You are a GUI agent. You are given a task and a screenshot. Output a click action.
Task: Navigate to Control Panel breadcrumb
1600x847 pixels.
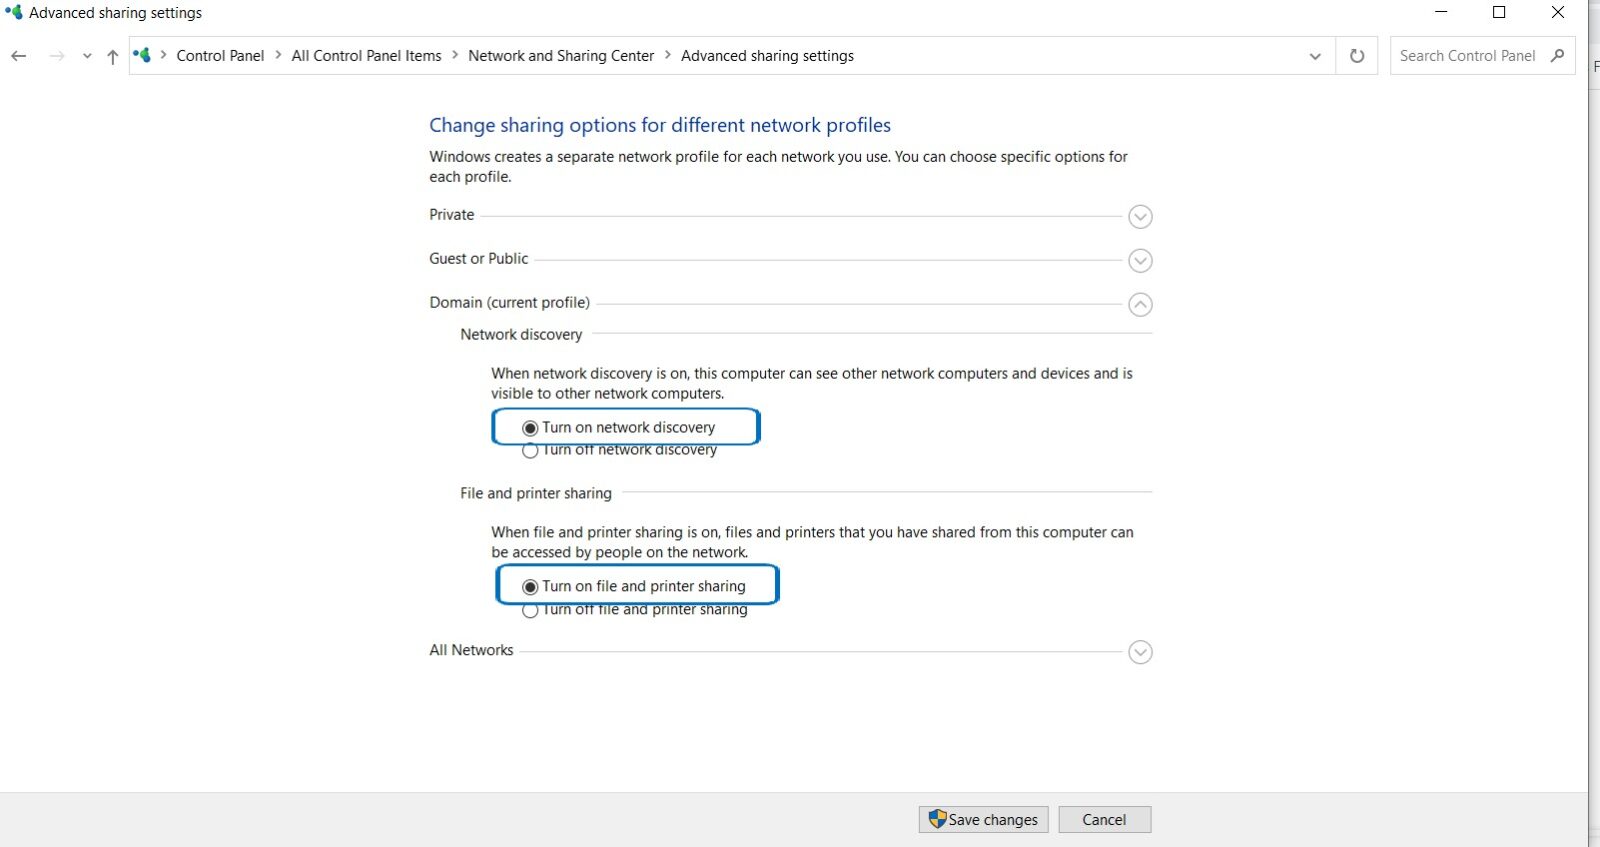[220, 56]
